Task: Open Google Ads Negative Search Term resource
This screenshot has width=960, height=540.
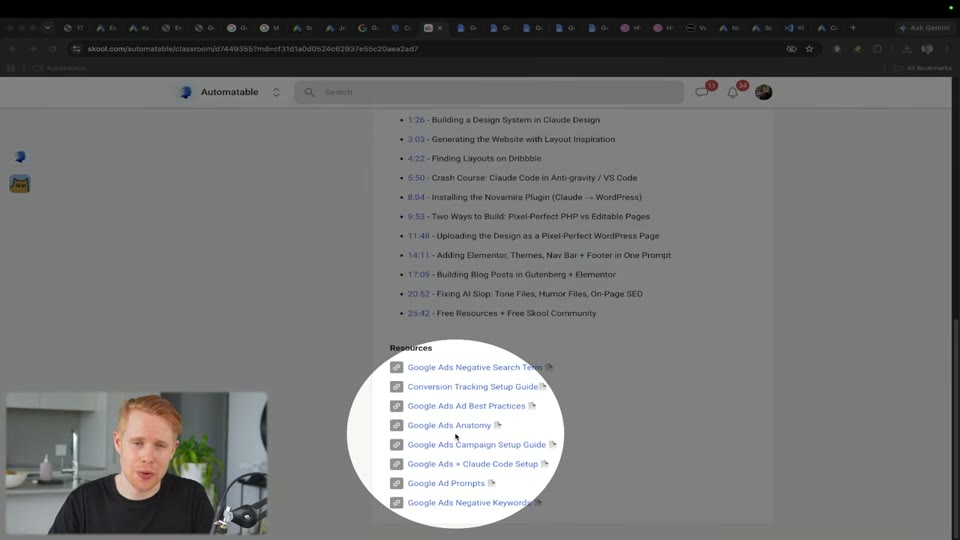Action: (474, 367)
